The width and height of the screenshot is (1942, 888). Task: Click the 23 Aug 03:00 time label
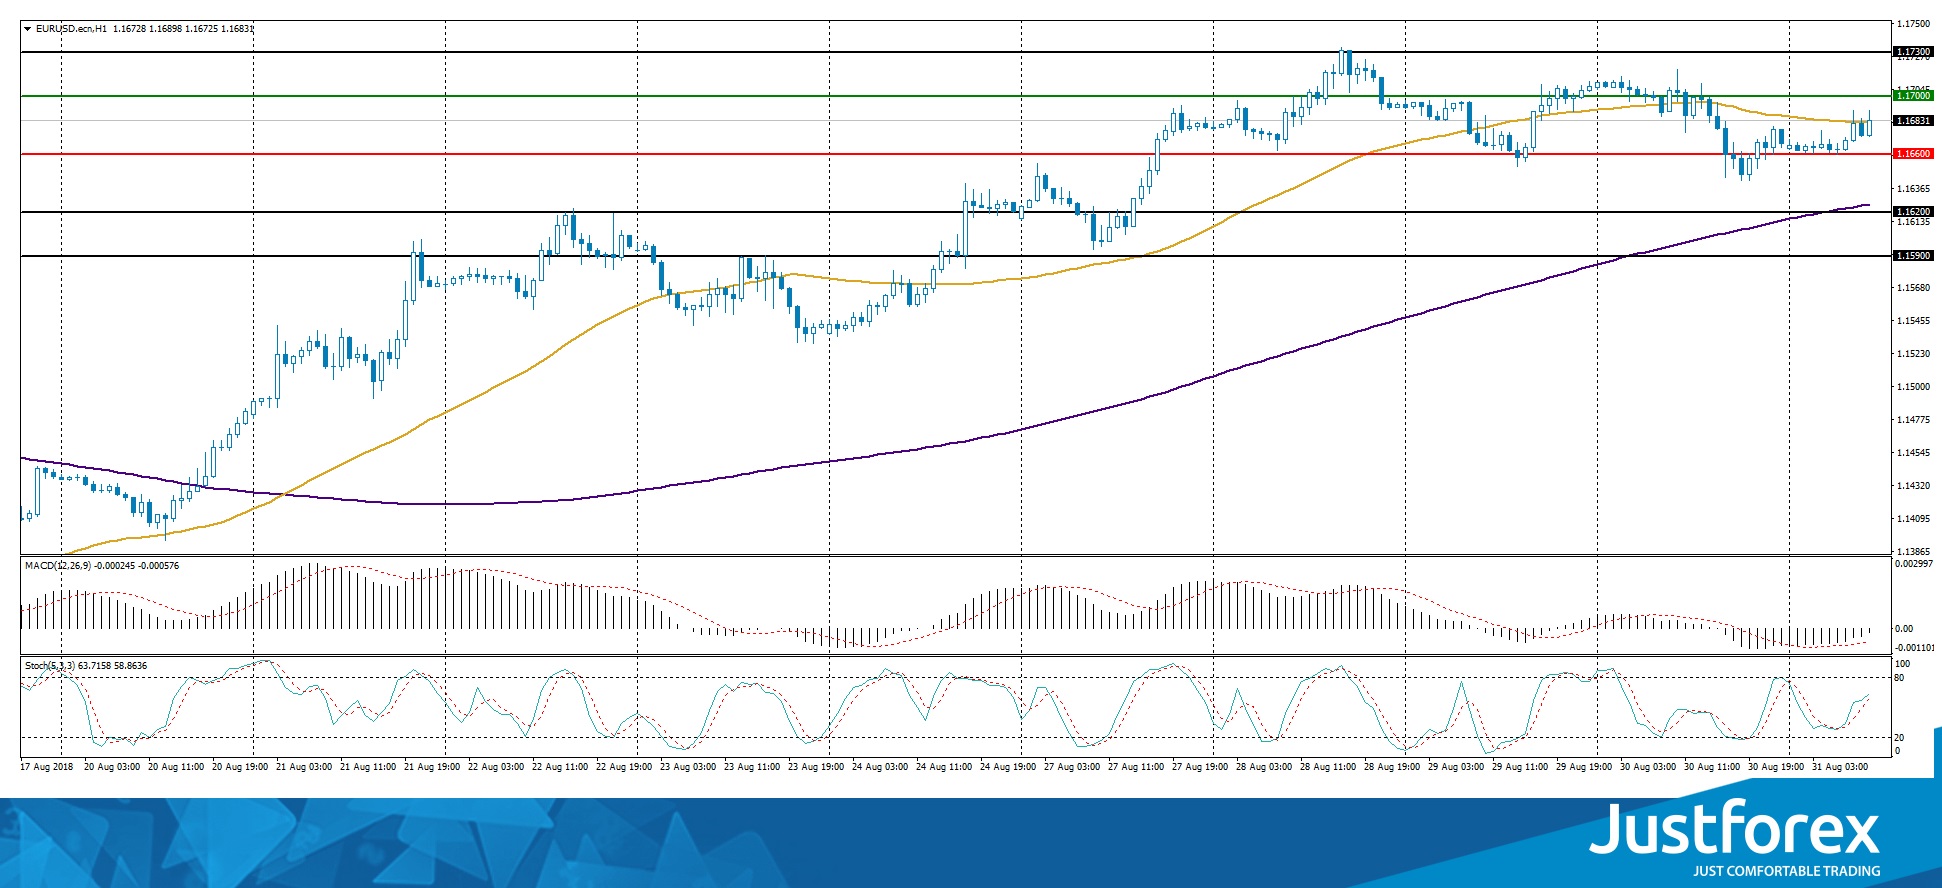(x=688, y=767)
